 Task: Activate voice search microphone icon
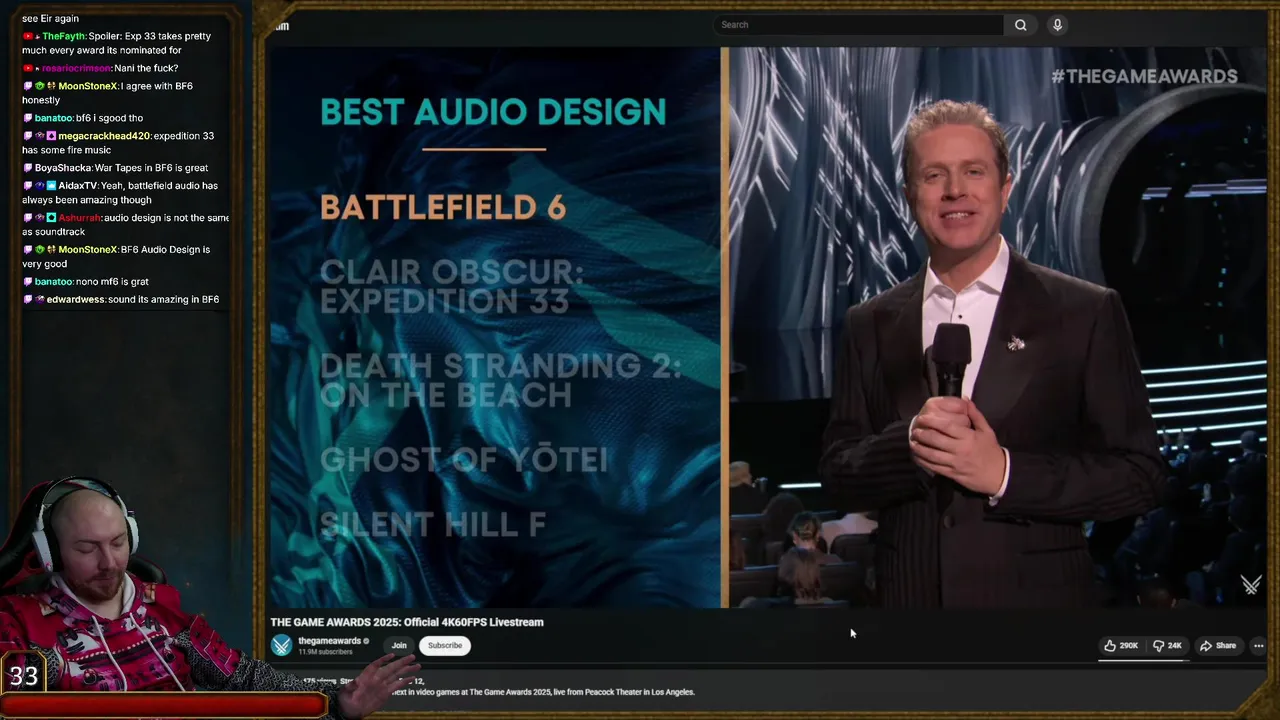click(x=1057, y=25)
